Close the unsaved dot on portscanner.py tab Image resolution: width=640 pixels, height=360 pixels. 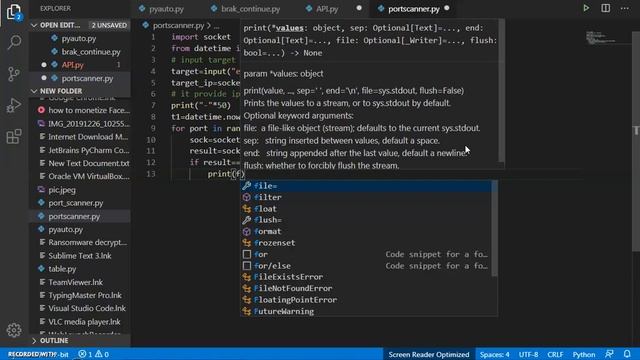447,8
